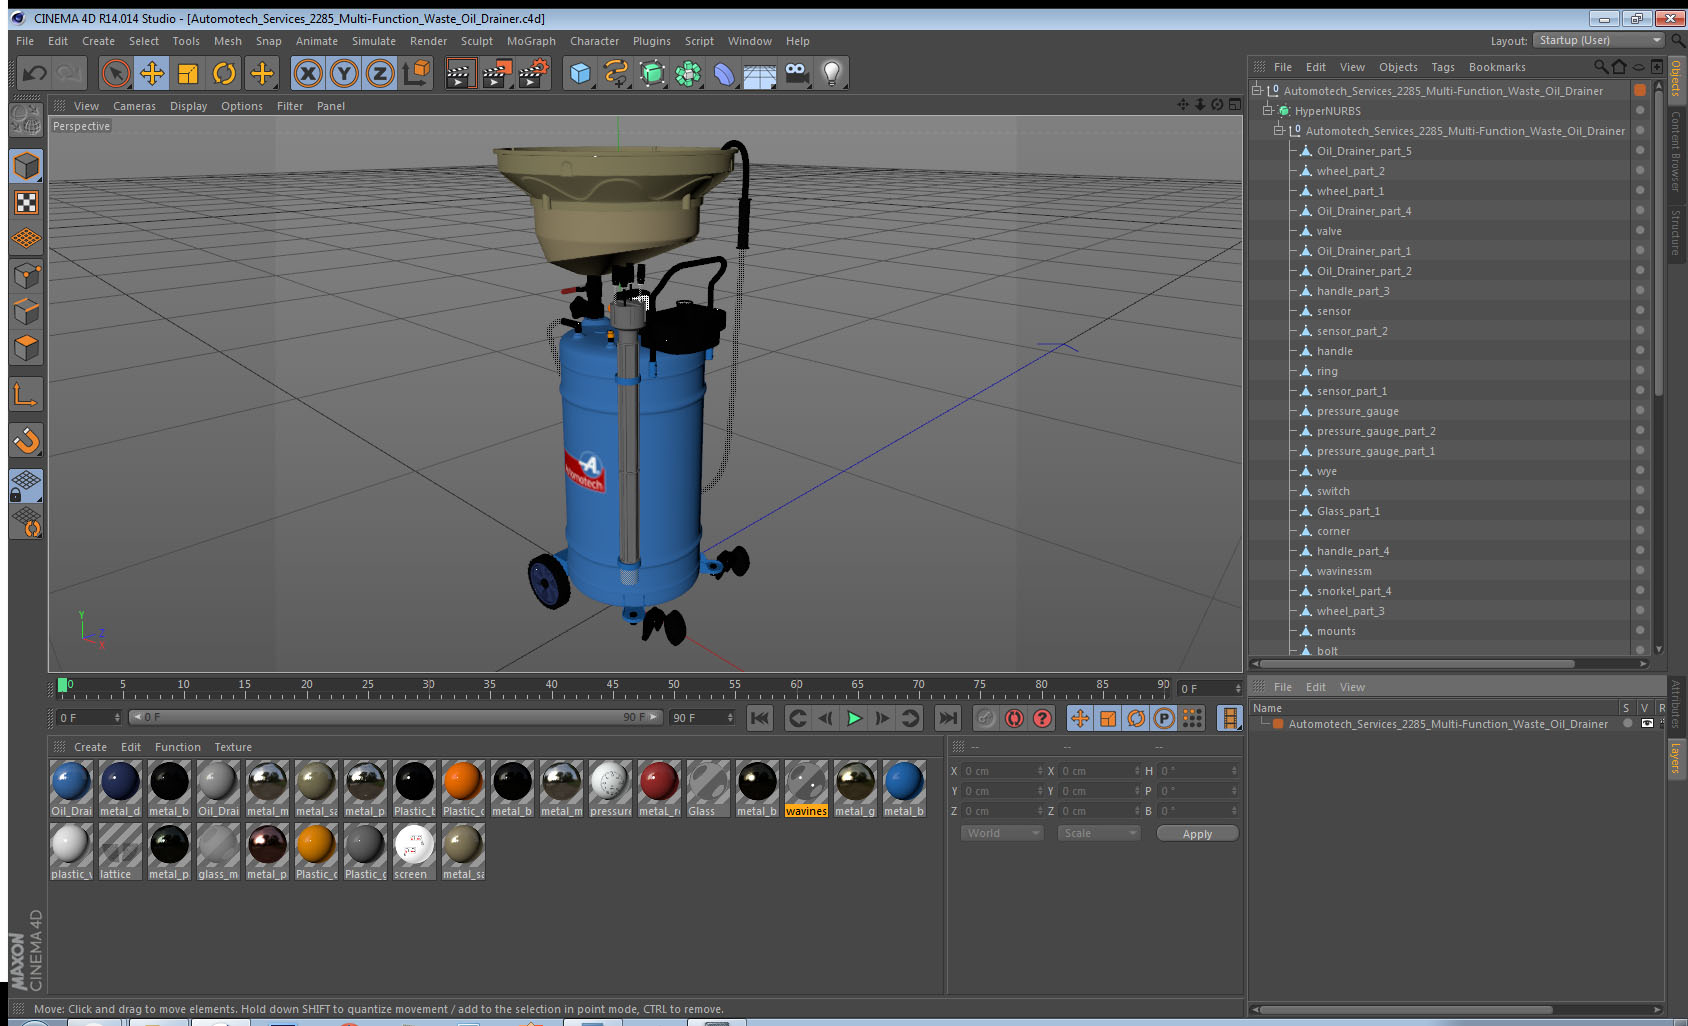Add a Cube primitive object
Image resolution: width=1688 pixels, height=1026 pixels.
click(580, 73)
